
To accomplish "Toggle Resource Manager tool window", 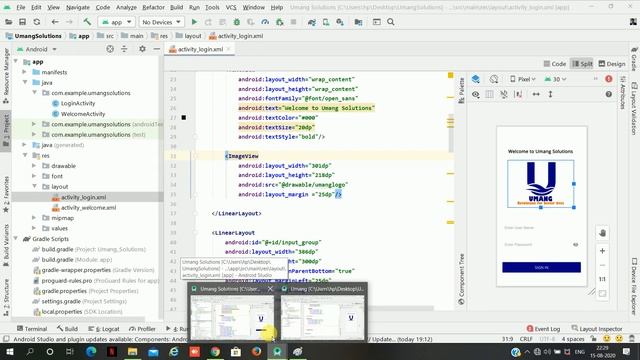I will tap(6, 76).
